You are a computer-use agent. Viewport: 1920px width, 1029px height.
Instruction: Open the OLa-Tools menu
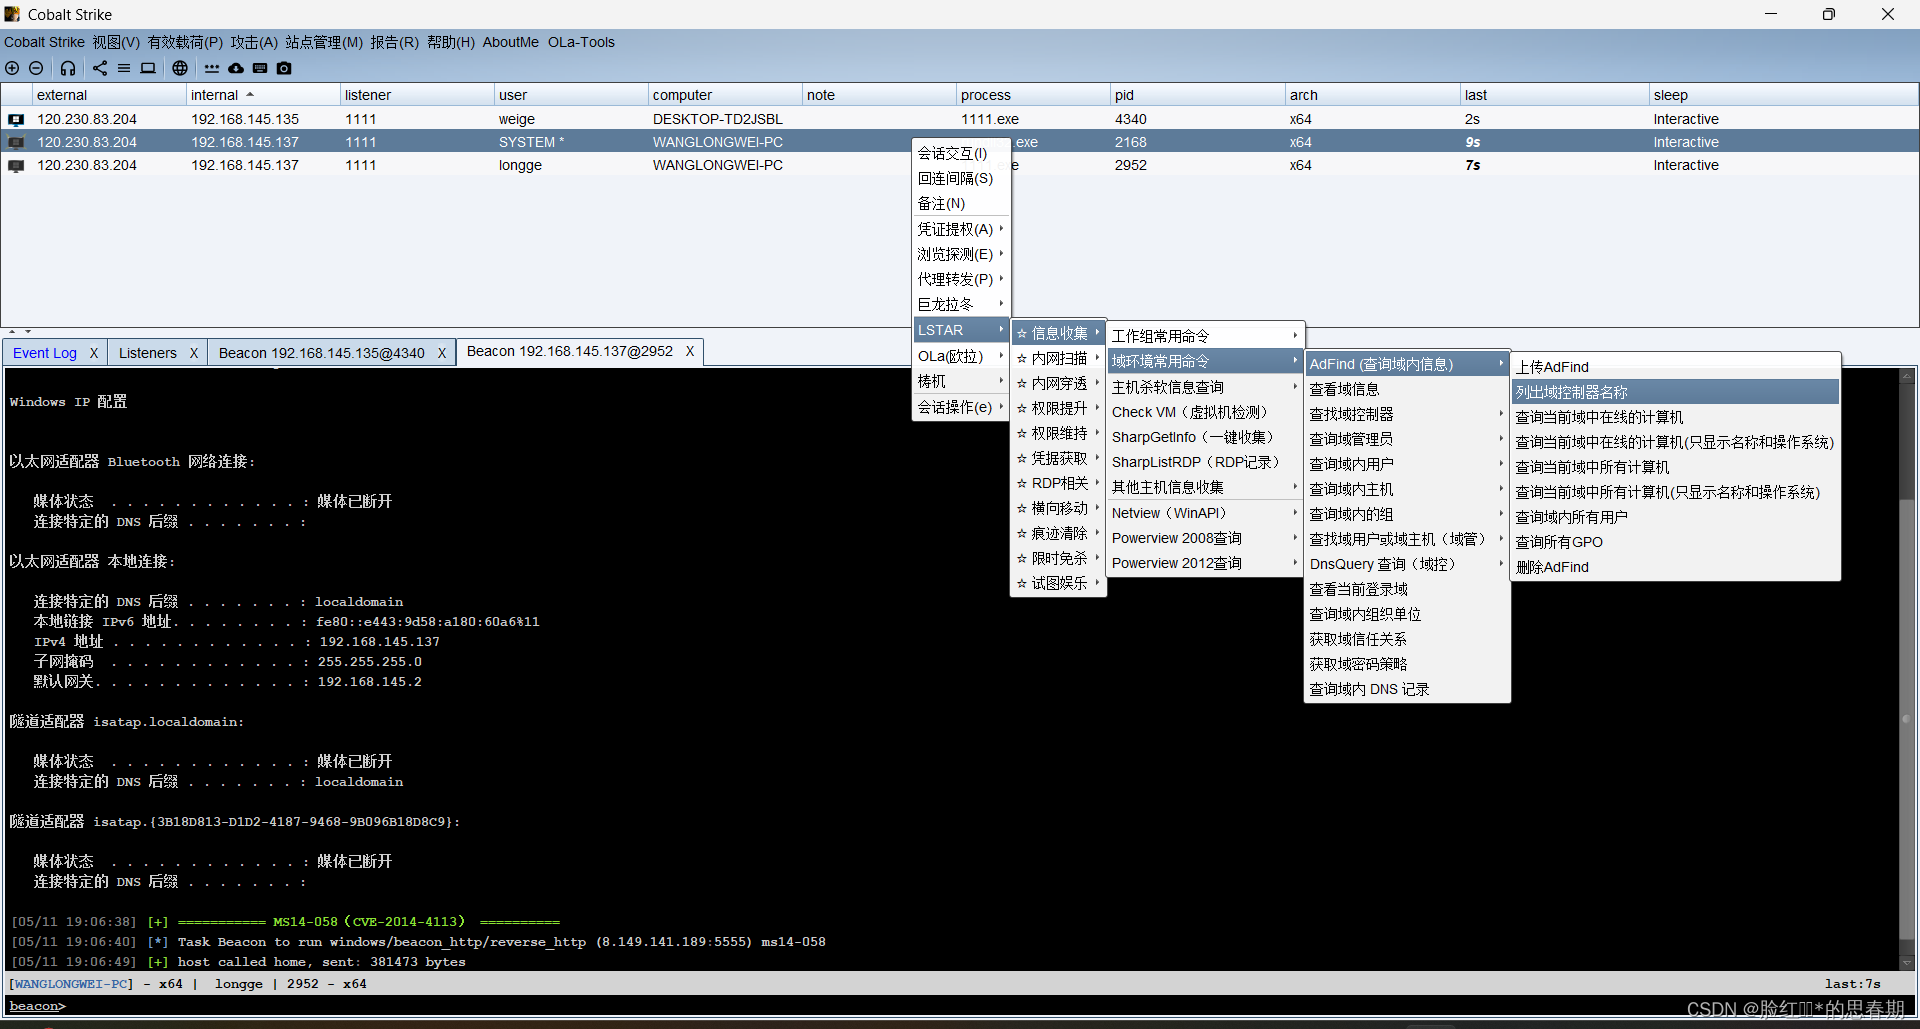[x=581, y=42]
